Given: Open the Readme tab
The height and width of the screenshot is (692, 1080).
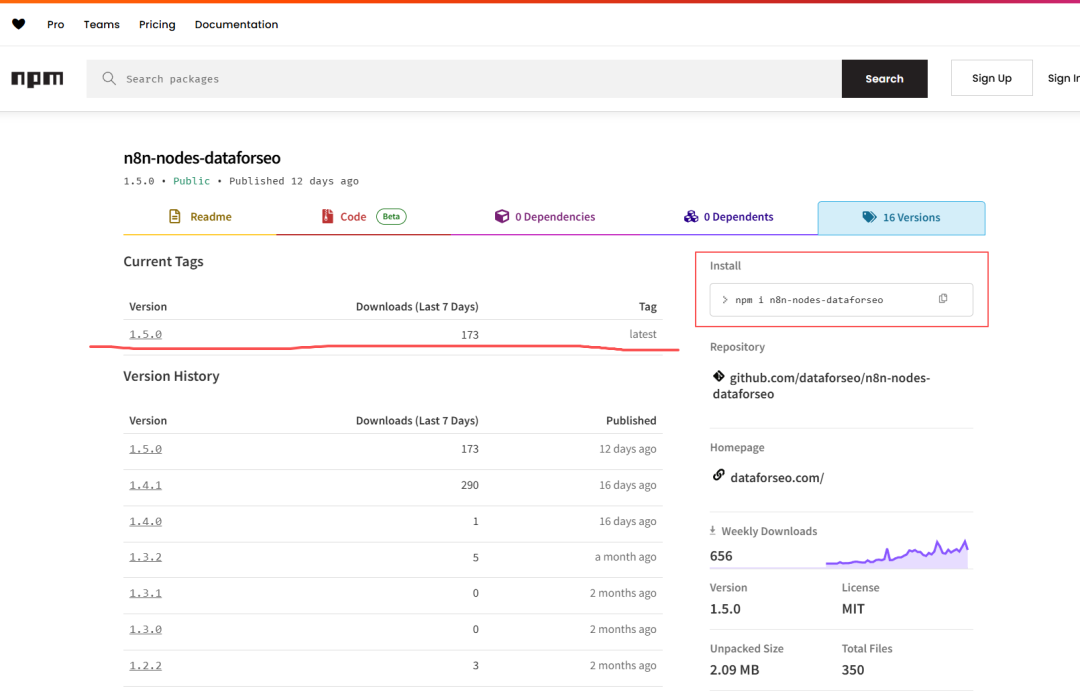Looking at the screenshot, I should (199, 217).
